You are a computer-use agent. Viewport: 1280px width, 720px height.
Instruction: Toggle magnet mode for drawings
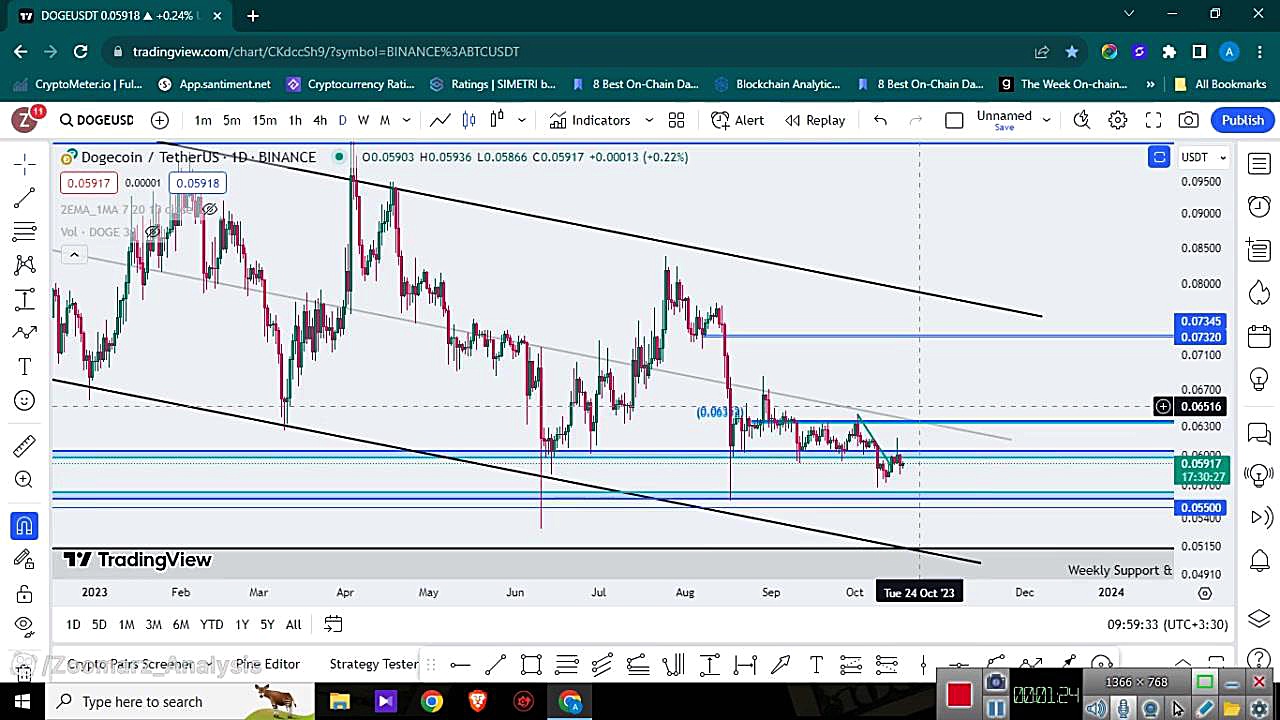click(x=25, y=526)
